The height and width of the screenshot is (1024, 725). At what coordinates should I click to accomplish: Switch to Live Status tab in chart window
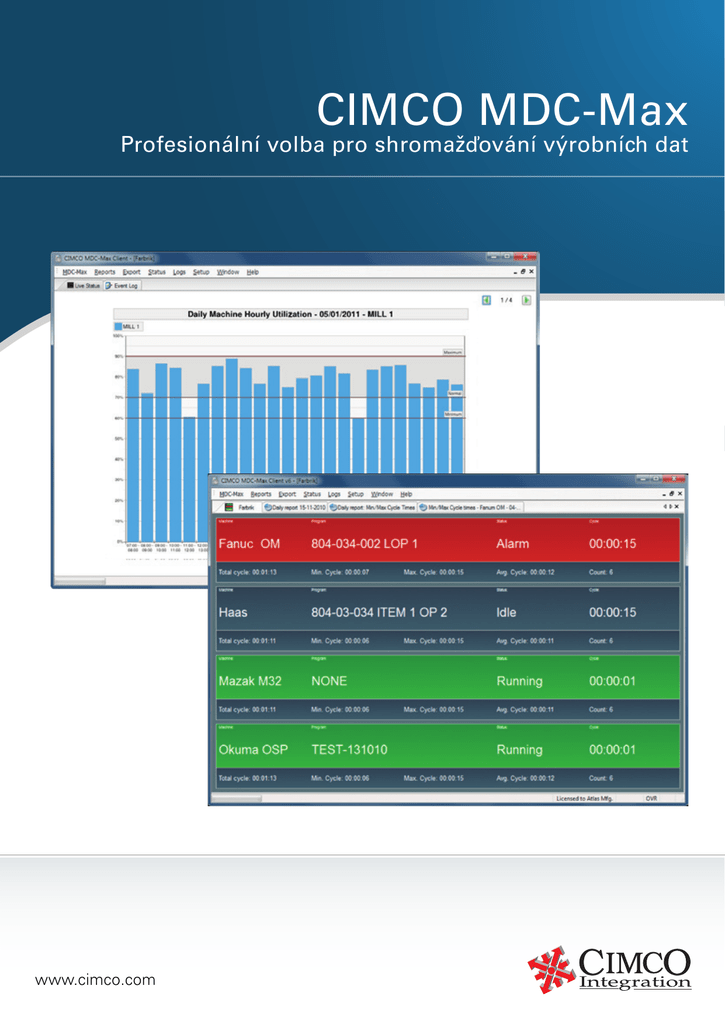(x=83, y=285)
